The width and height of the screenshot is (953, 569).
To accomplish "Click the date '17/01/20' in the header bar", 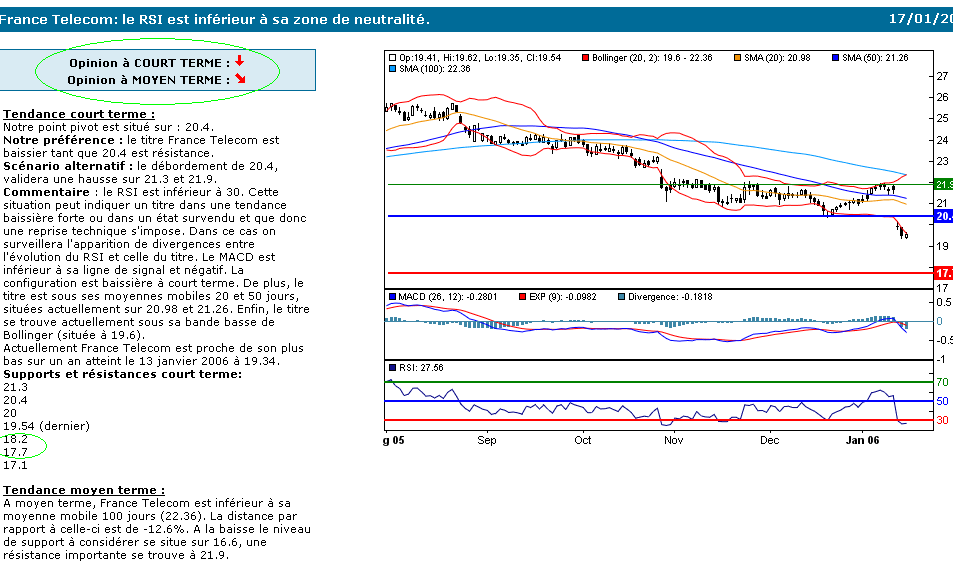I will [x=921, y=19].
